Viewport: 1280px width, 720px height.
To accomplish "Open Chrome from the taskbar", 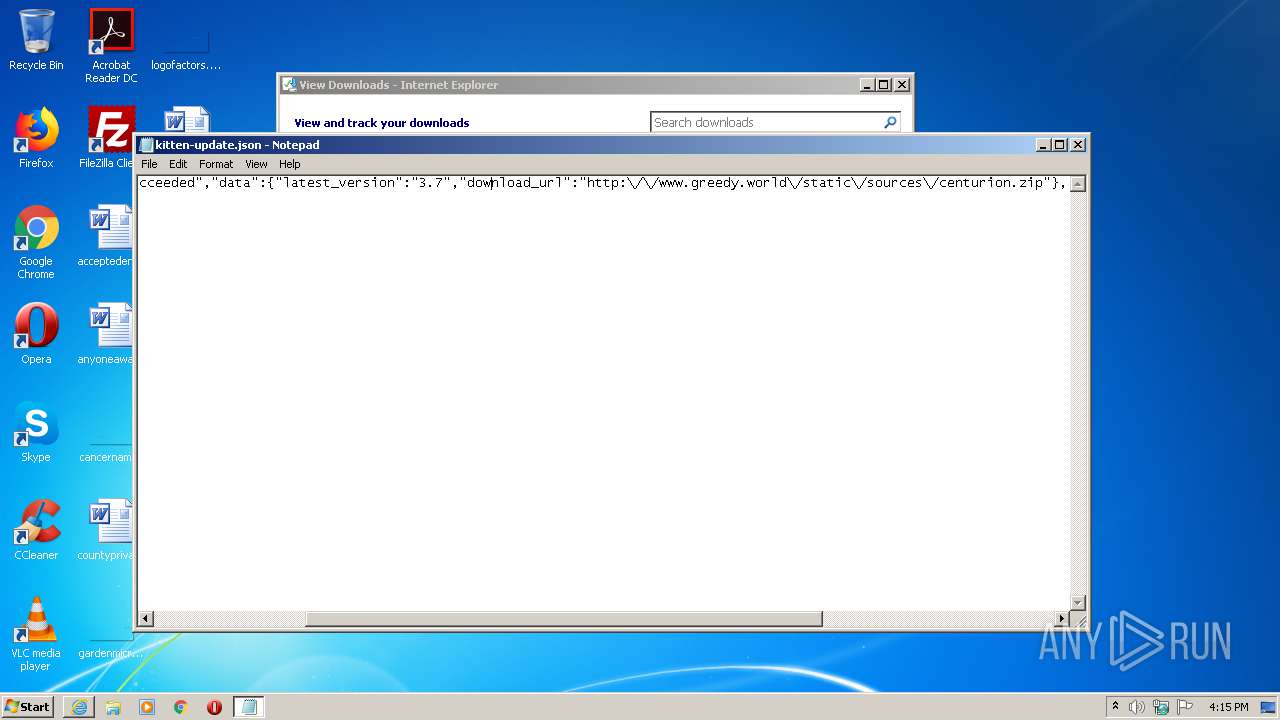I will (x=181, y=706).
